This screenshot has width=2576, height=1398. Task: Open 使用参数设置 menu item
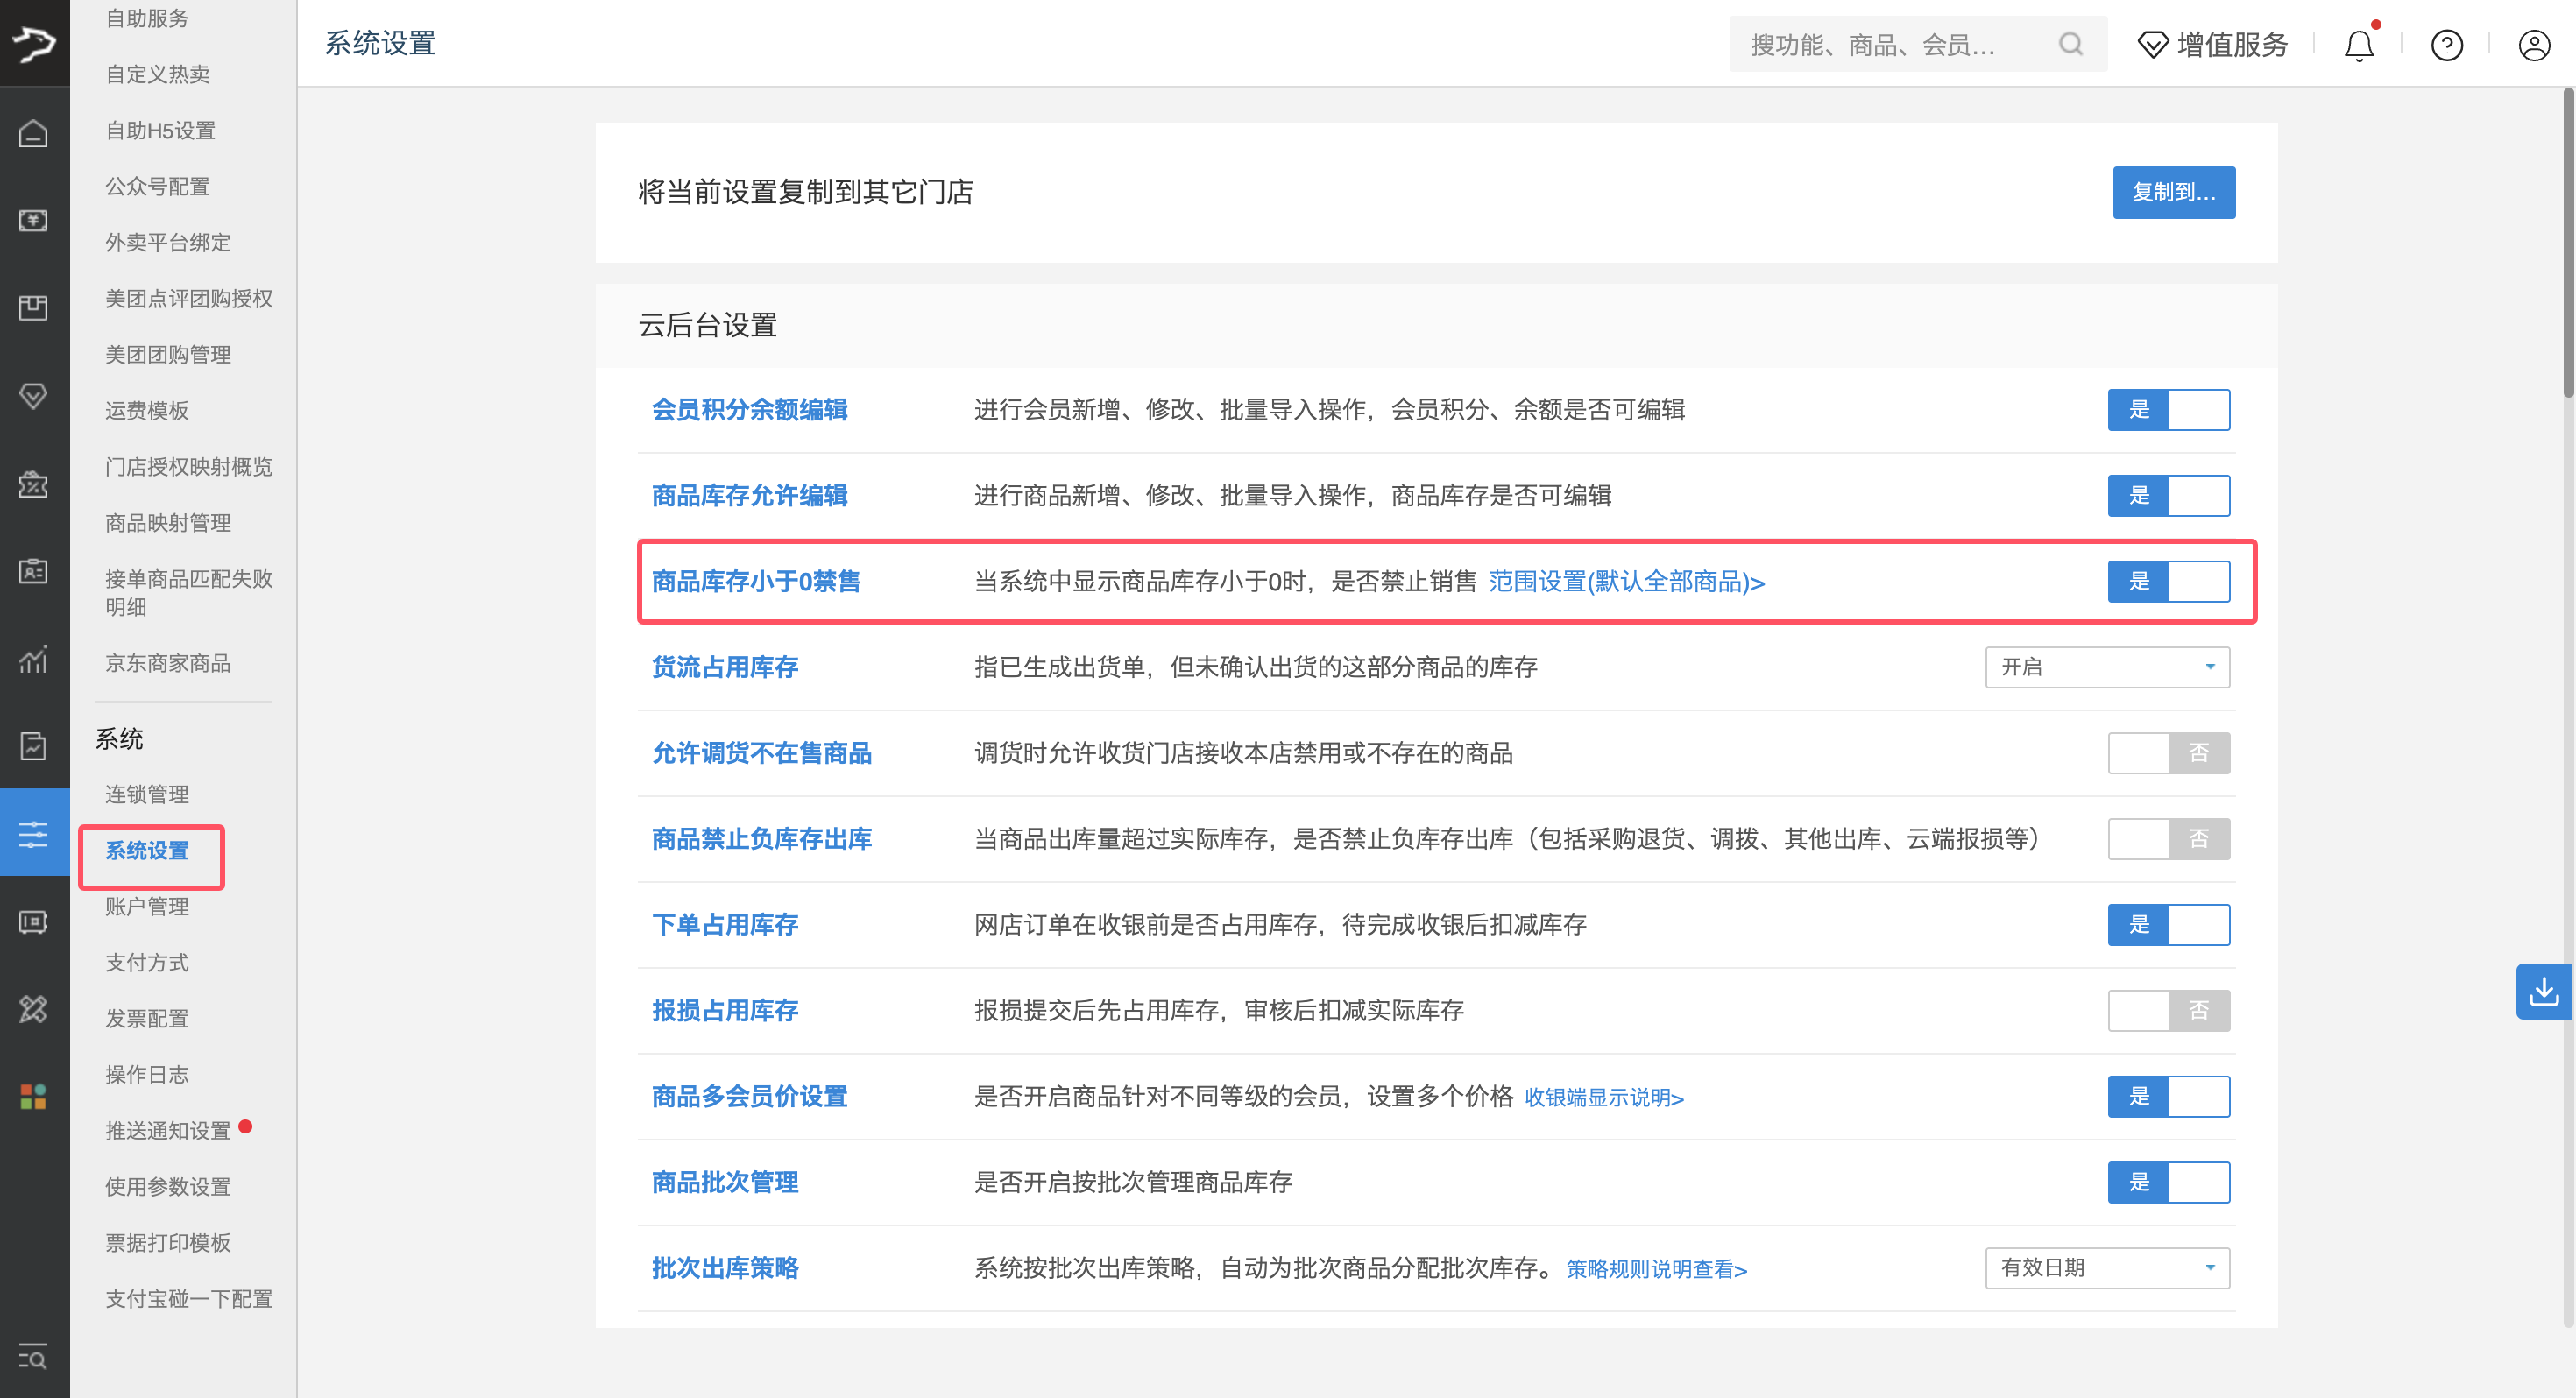click(x=168, y=1186)
